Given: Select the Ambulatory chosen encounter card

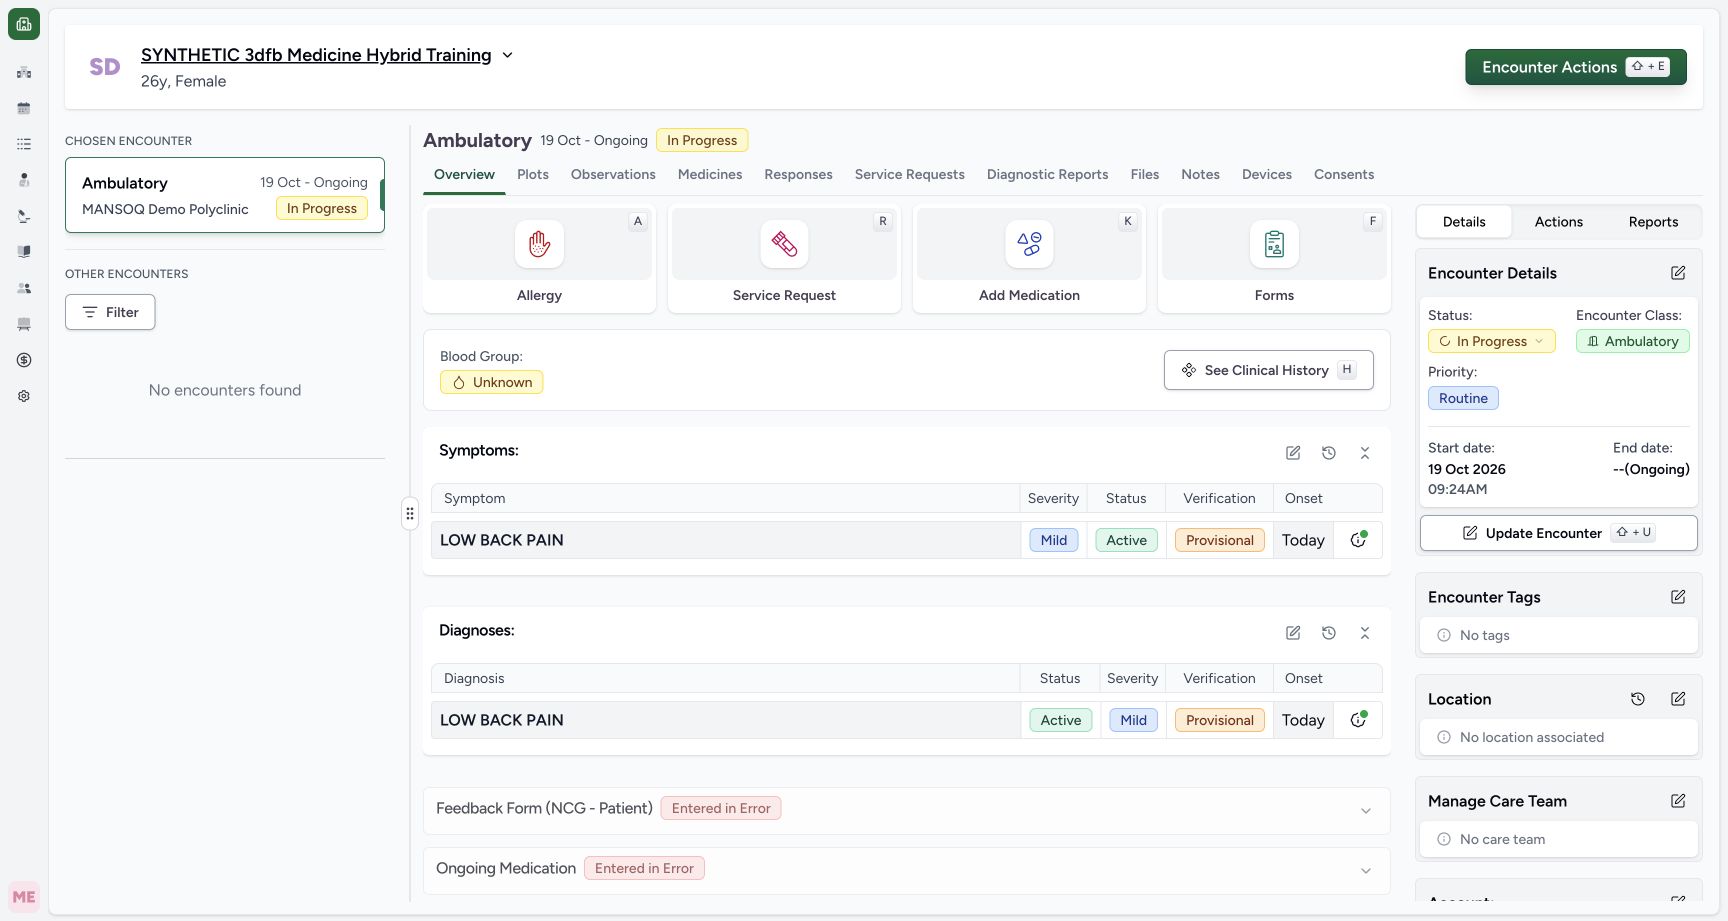Looking at the screenshot, I should click(x=225, y=195).
